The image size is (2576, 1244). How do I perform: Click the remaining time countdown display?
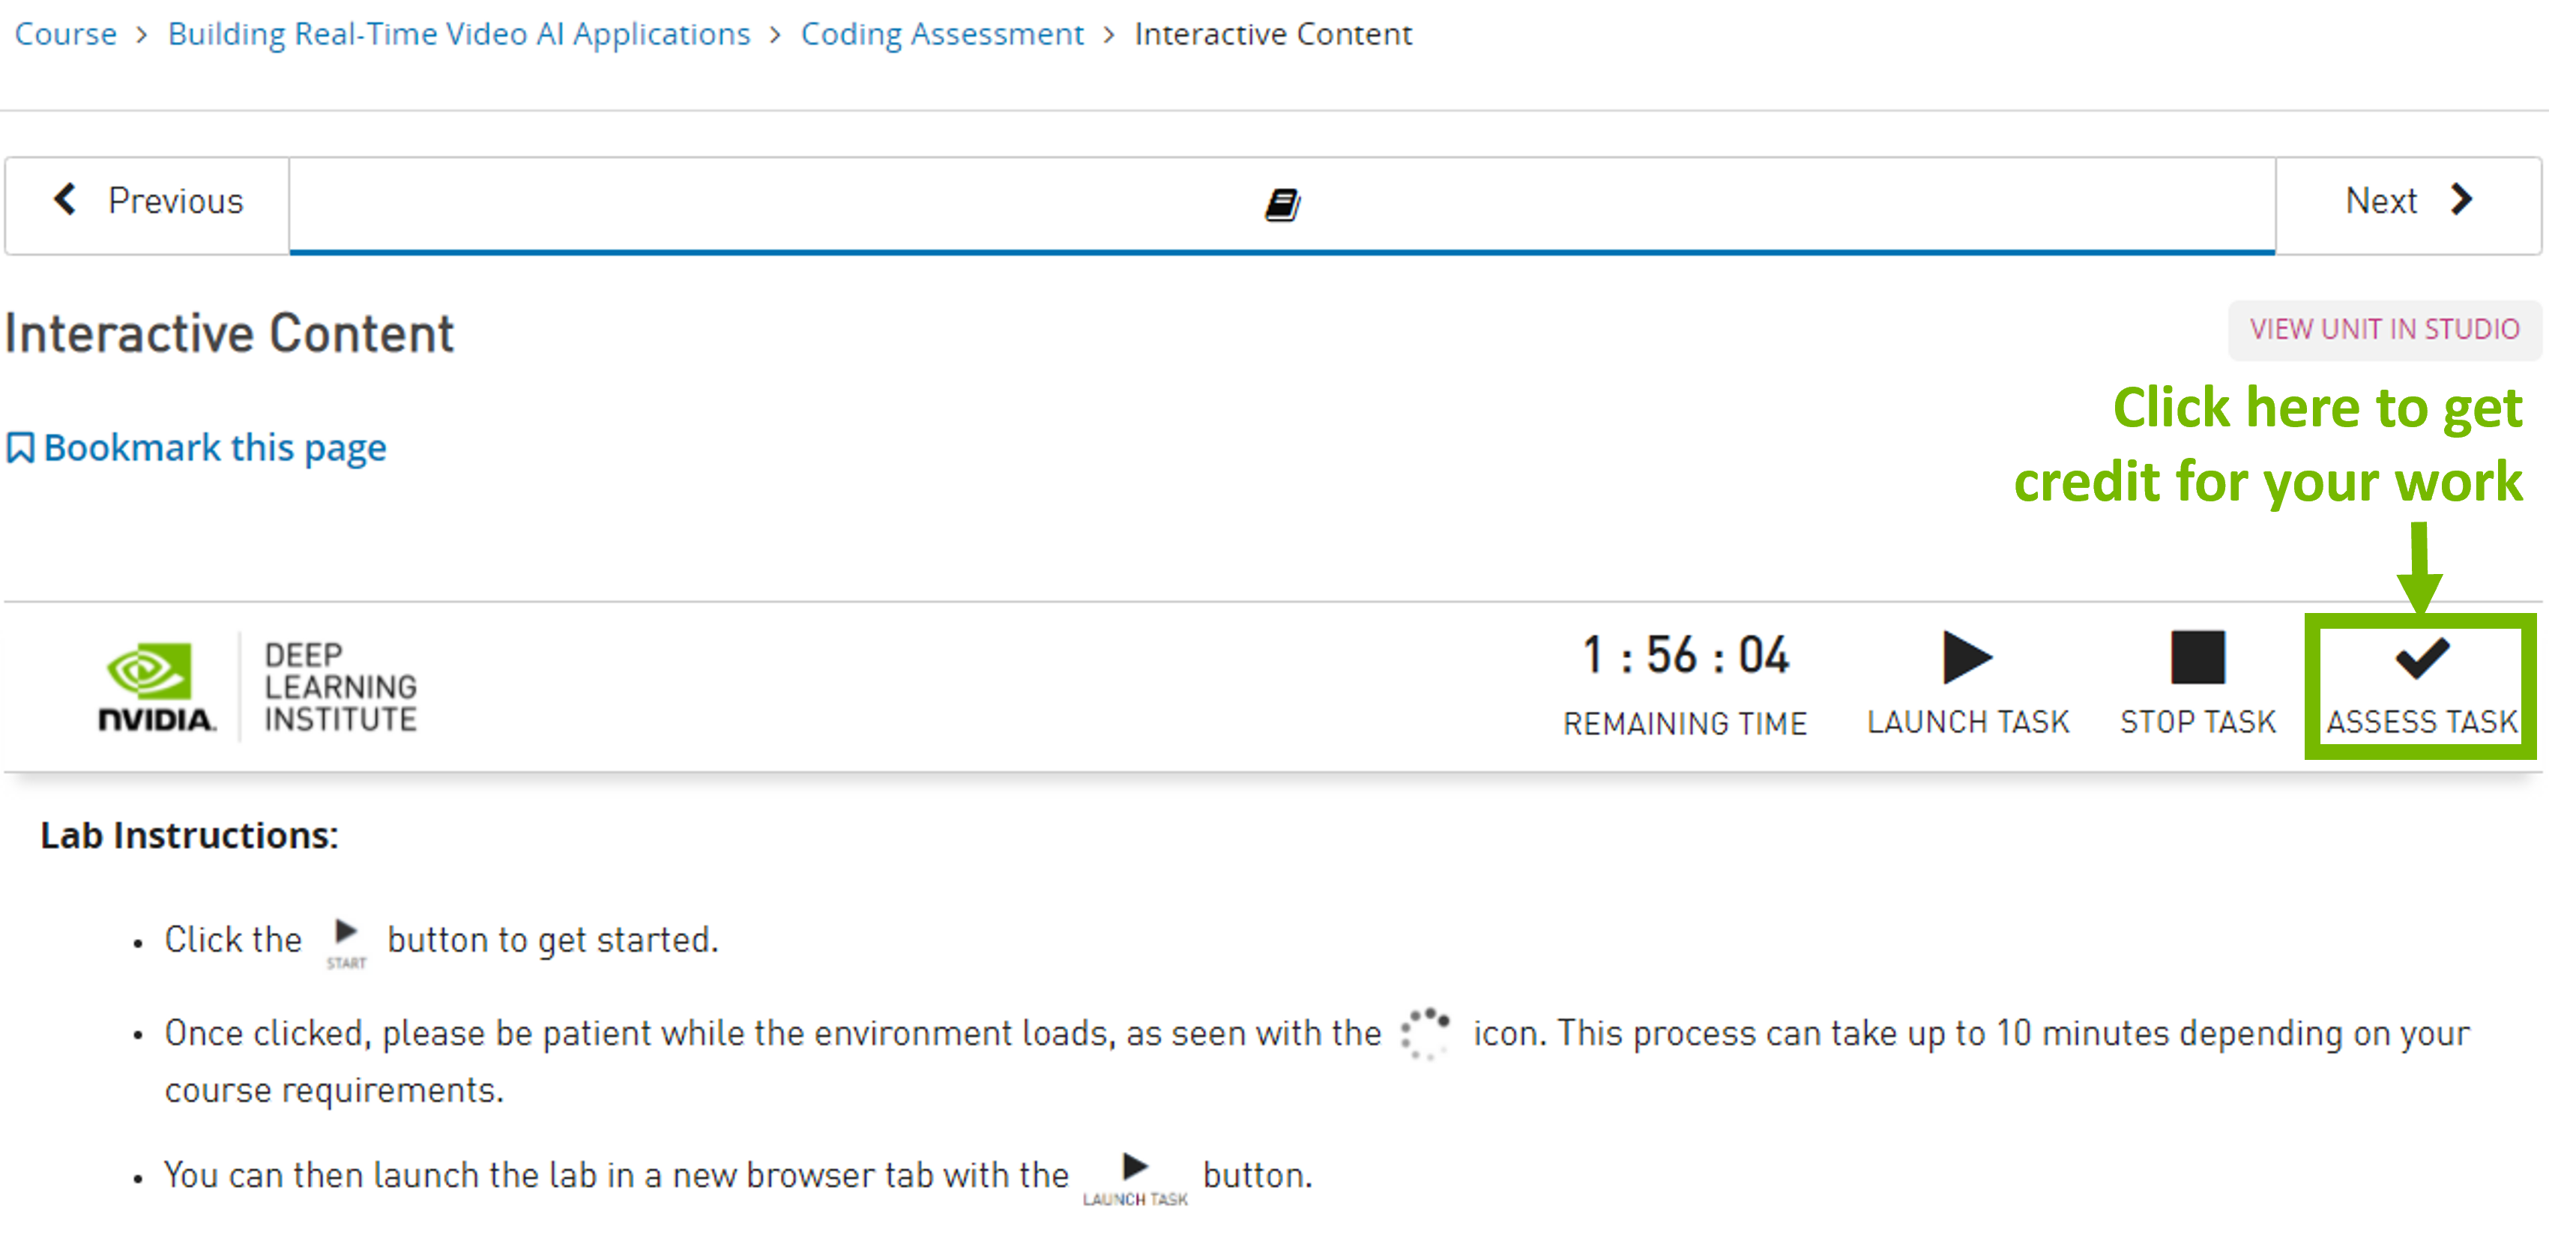coord(1685,657)
